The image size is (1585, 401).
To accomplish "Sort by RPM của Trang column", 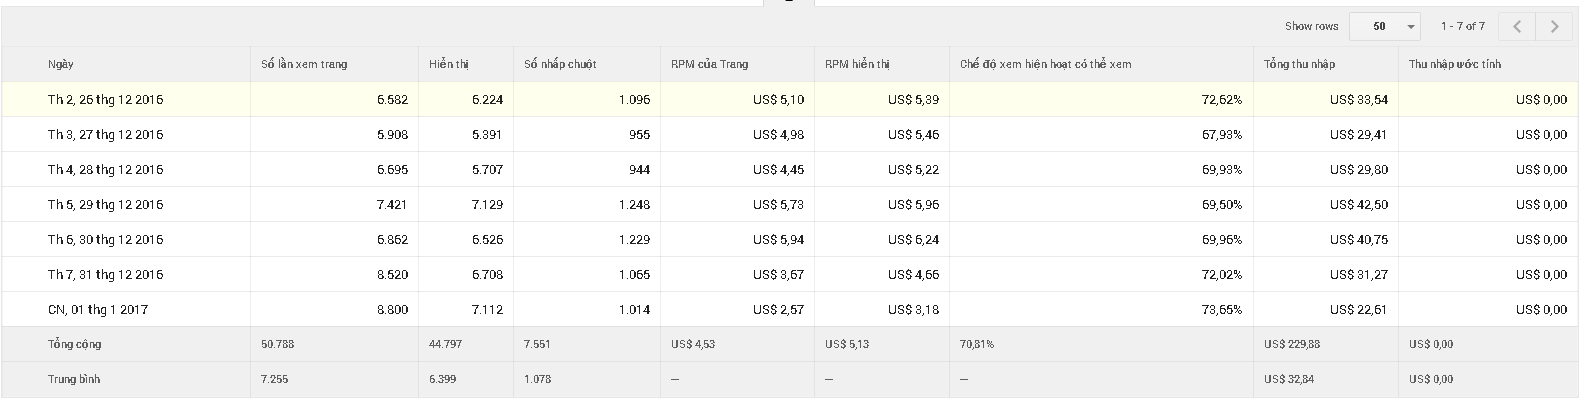I will [x=709, y=64].
